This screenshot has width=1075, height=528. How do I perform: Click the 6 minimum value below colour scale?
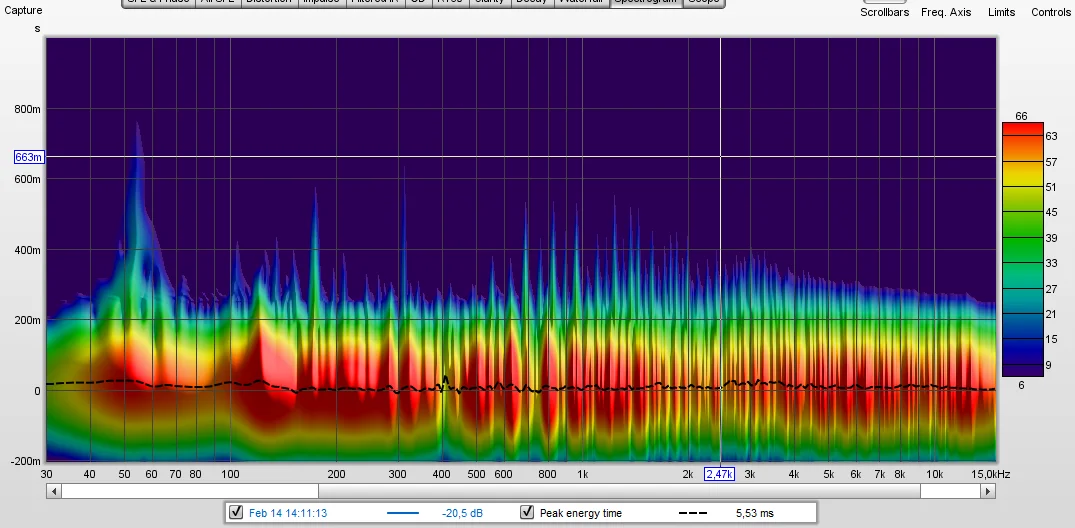coord(1022,385)
